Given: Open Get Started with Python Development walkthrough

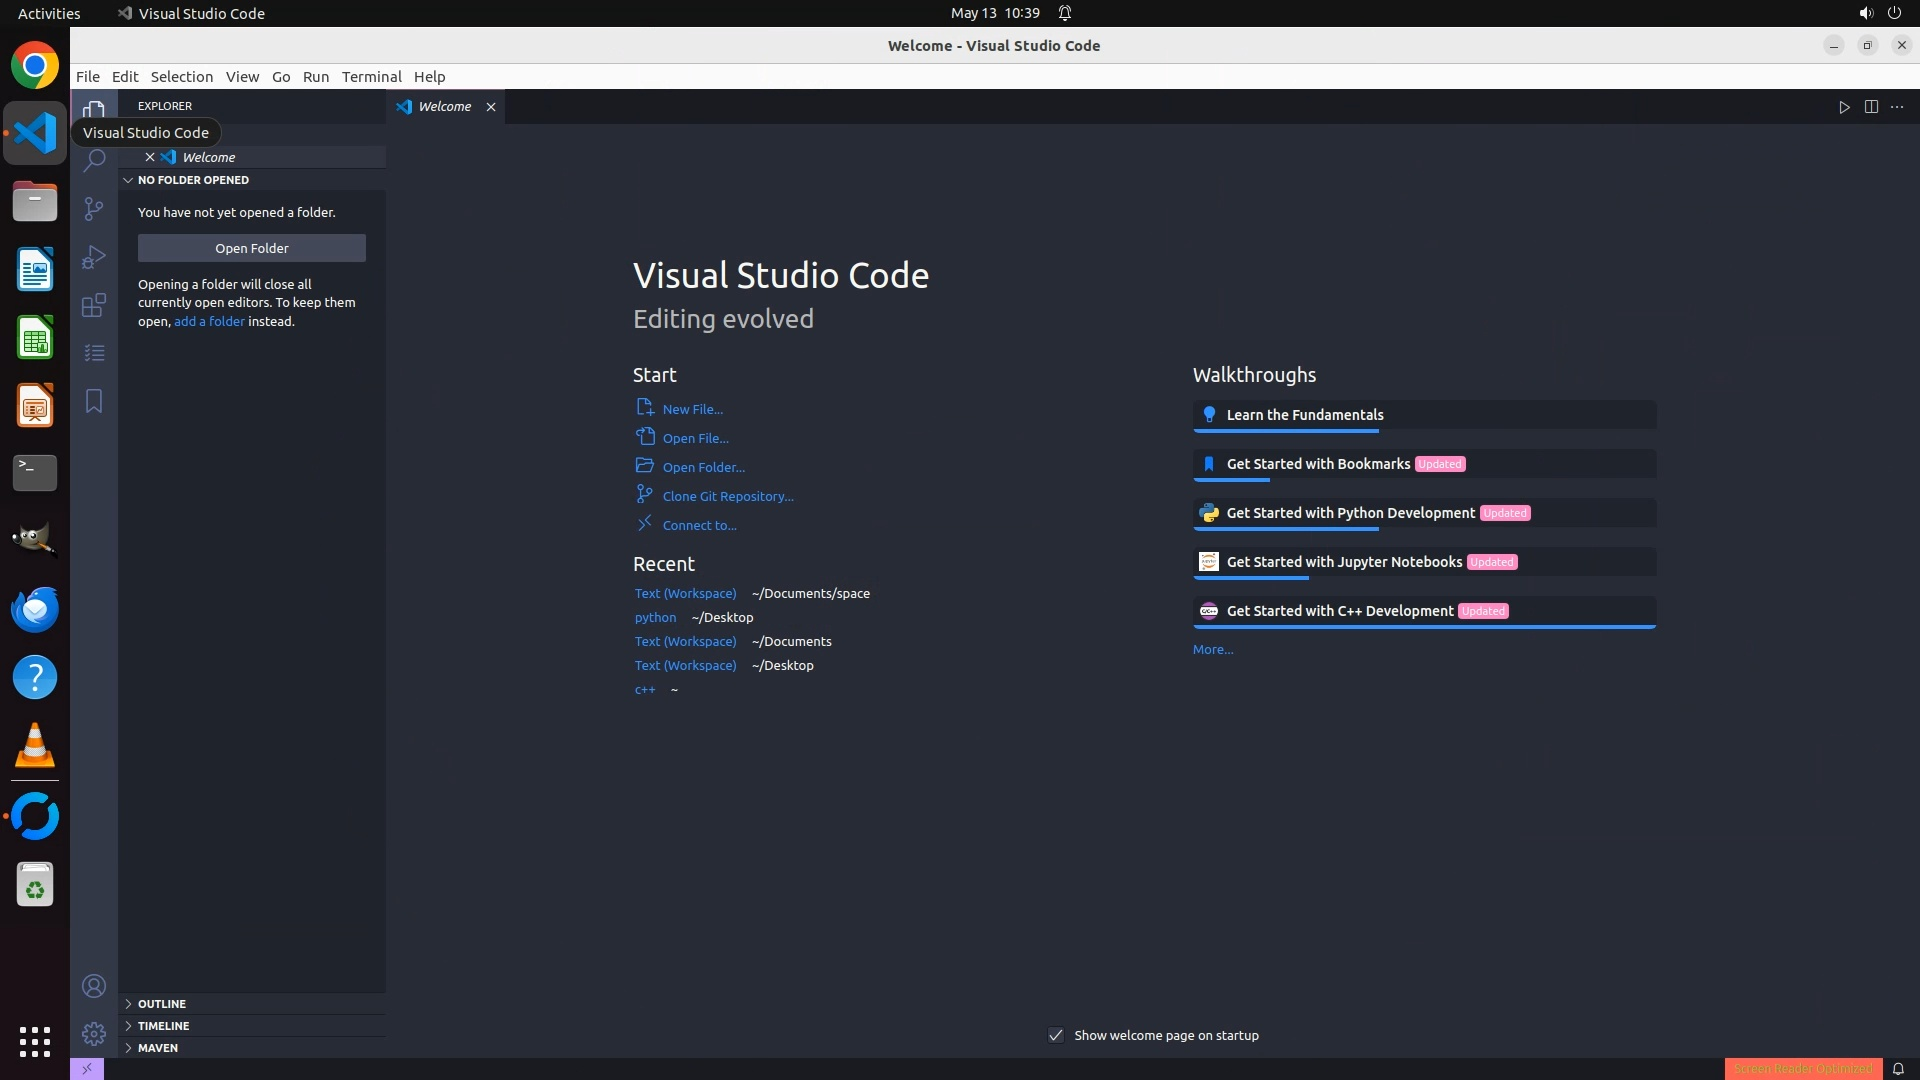Looking at the screenshot, I should (1350, 513).
